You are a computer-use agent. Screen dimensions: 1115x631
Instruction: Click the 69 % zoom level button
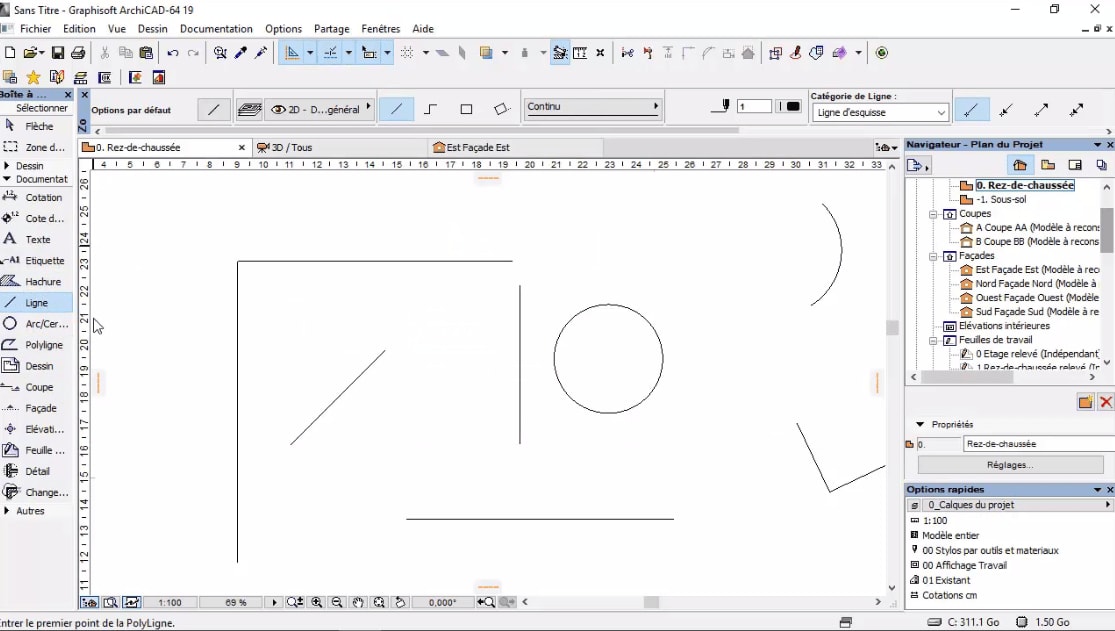[x=236, y=603]
